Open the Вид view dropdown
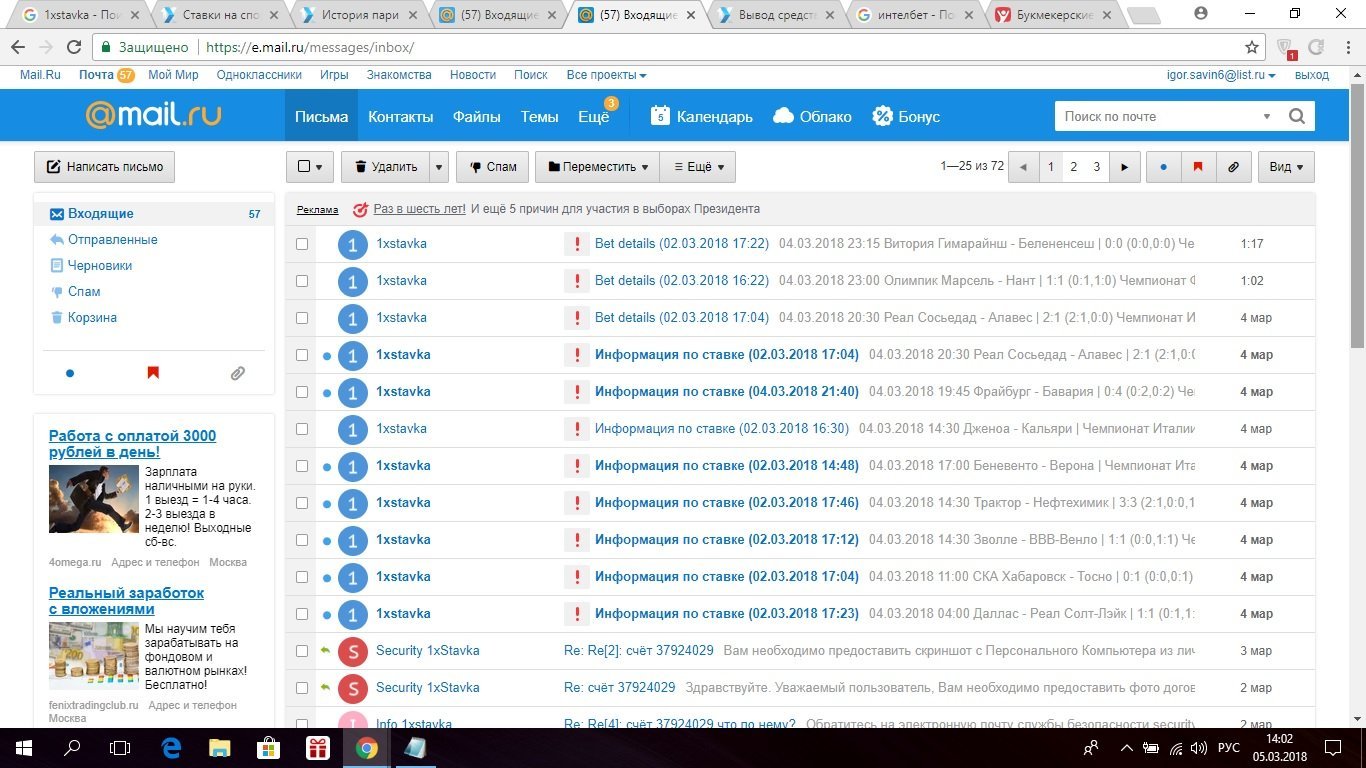This screenshot has height=768, width=1366. point(1285,167)
